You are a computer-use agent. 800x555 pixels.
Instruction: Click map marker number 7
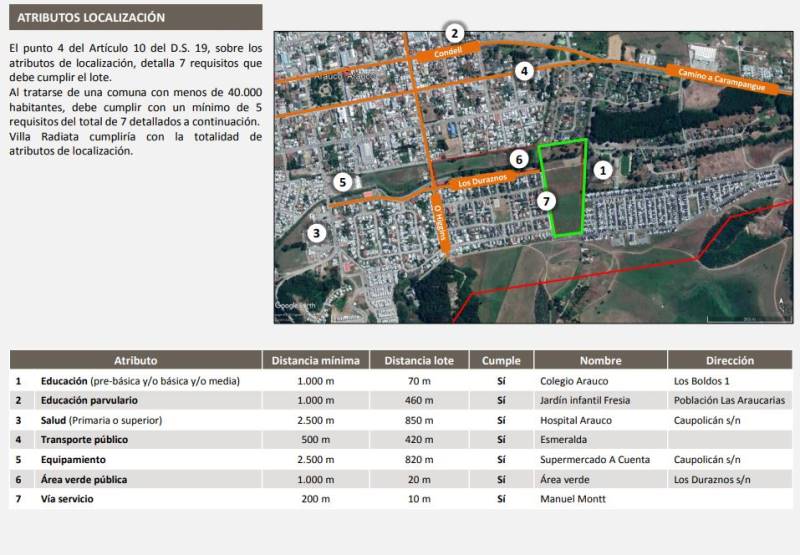tap(546, 201)
